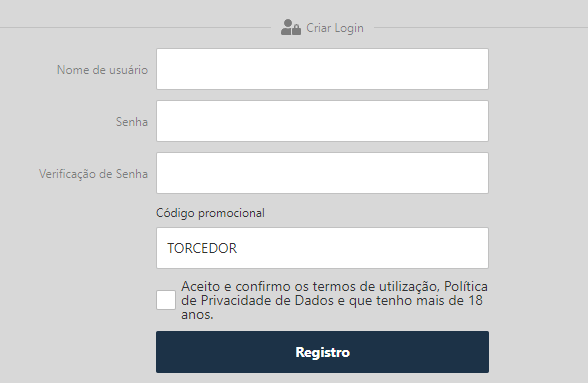Viewport: 588px width, 383px height.
Task: Click the Código promocional label
Action: (x=210, y=213)
